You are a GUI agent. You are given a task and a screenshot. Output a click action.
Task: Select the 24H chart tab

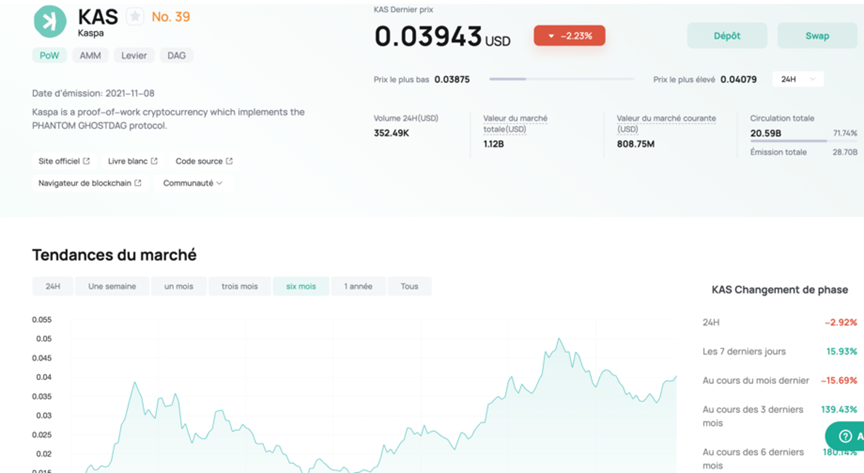coord(53,286)
